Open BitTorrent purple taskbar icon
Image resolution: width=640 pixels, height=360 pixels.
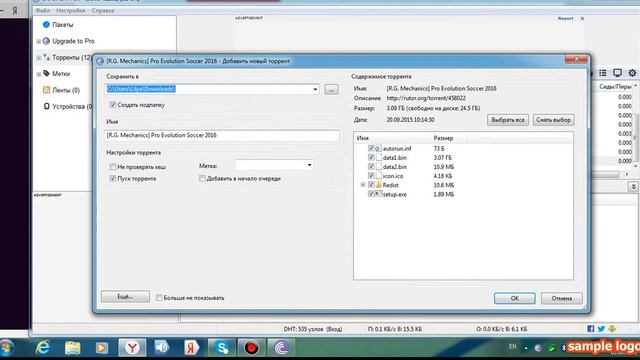click(x=281, y=348)
